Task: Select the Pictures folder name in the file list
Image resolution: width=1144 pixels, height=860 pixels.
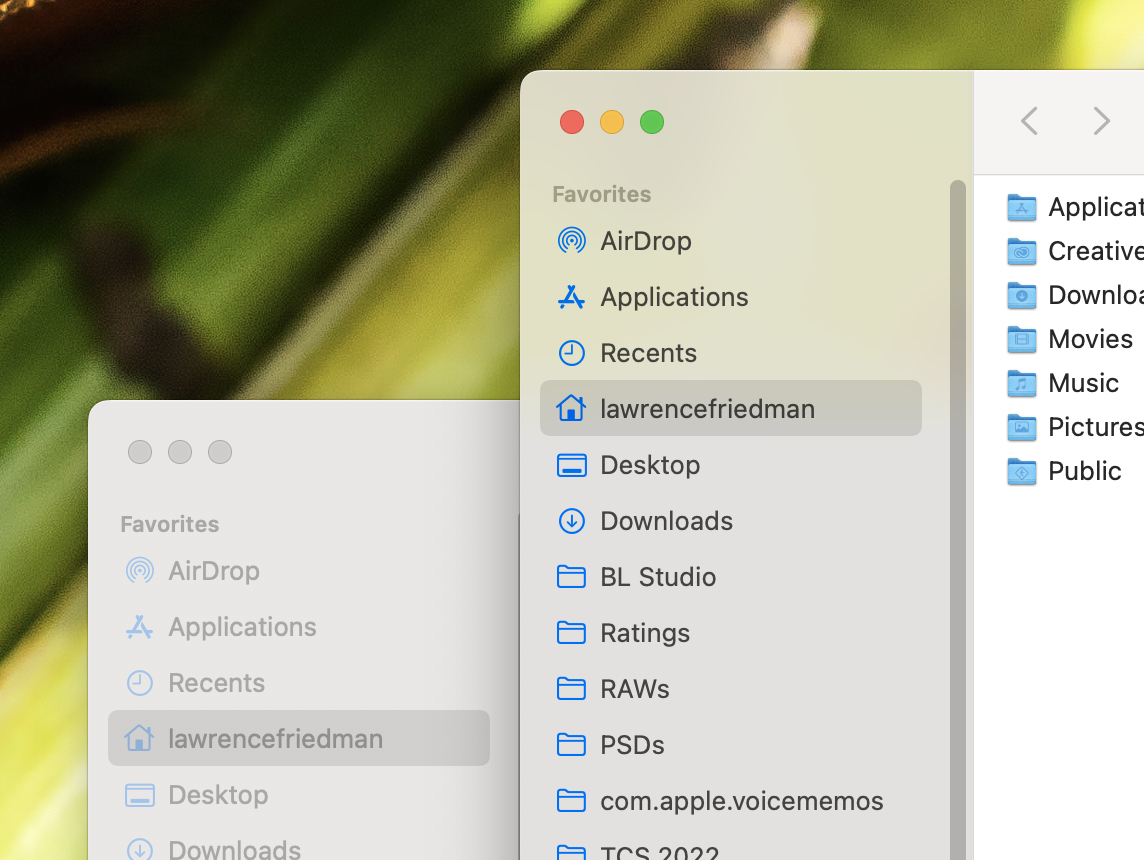Action: tap(1096, 427)
